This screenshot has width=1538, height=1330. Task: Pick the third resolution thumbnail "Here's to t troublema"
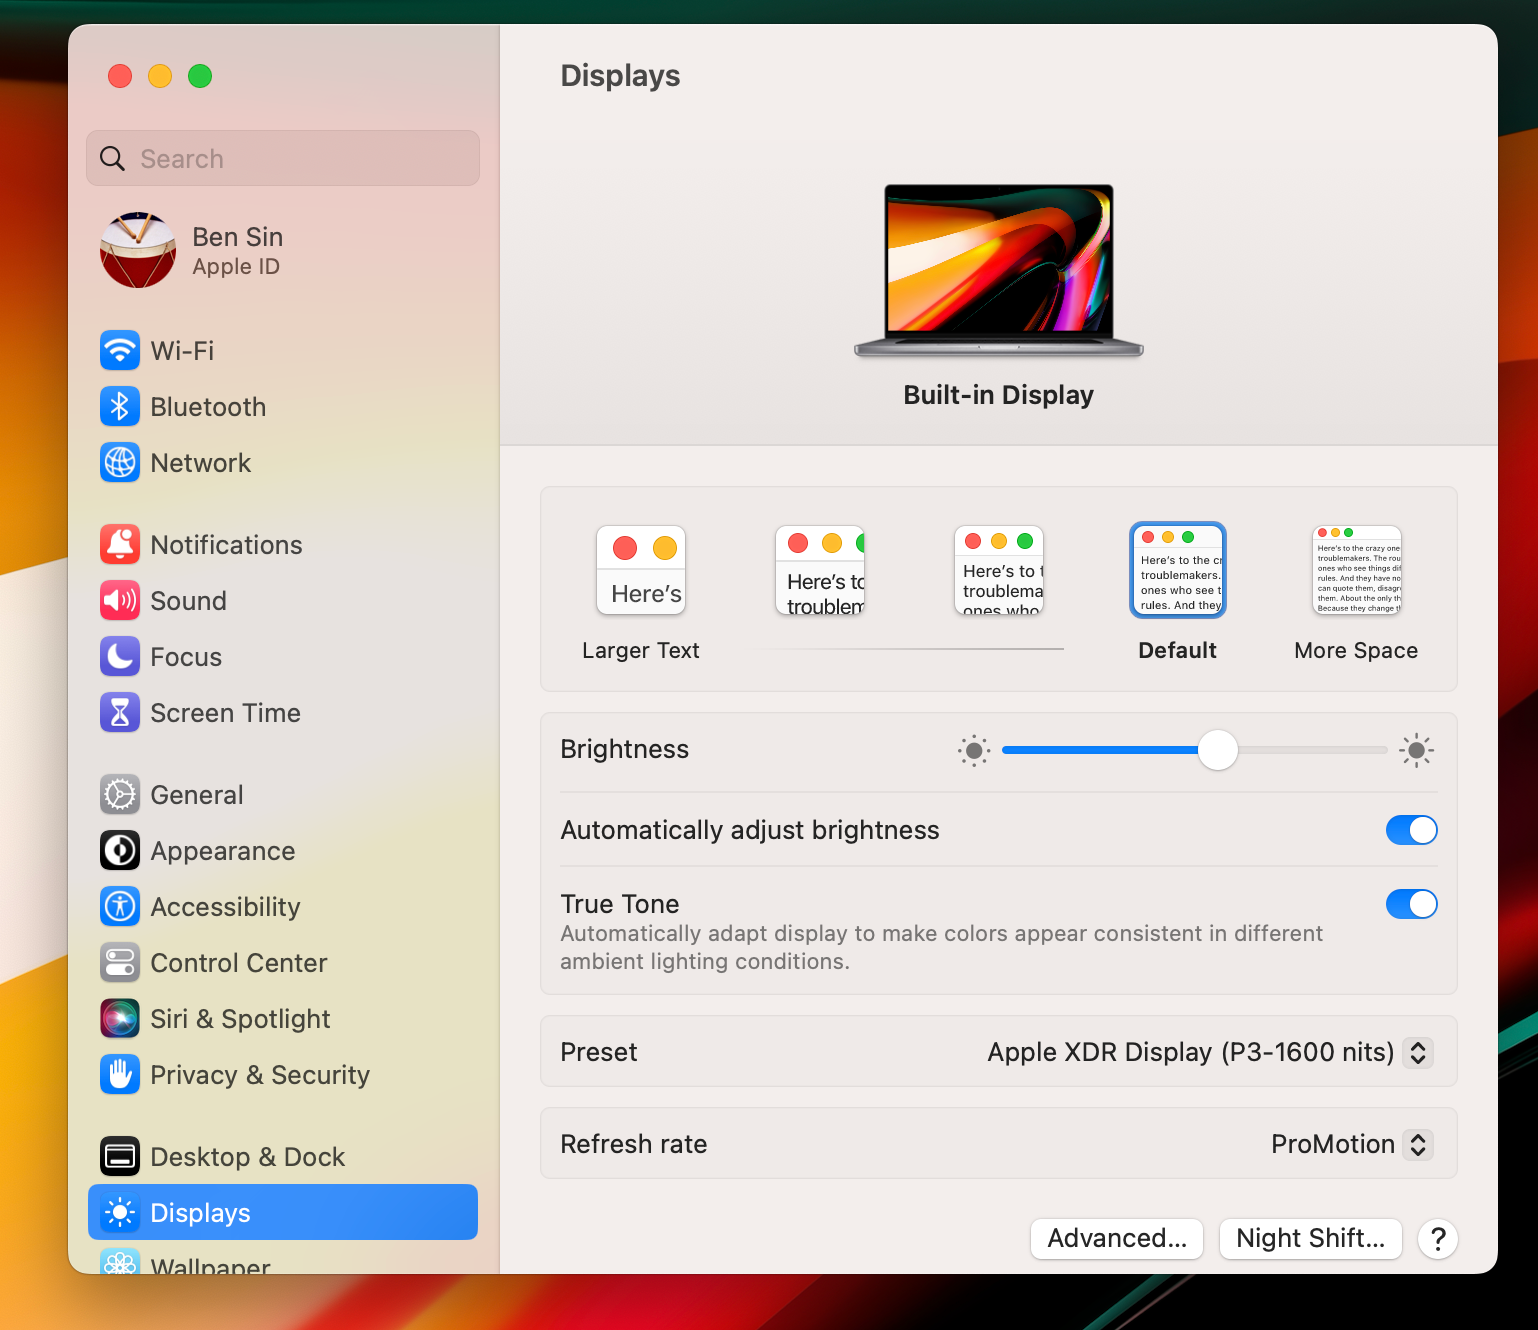click(999, 571)
